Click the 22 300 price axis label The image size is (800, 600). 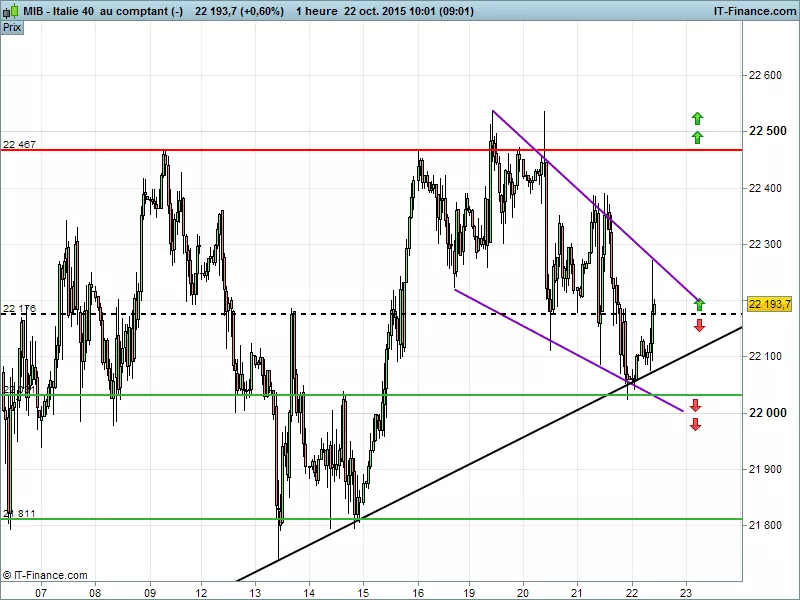tap(765, 244)
